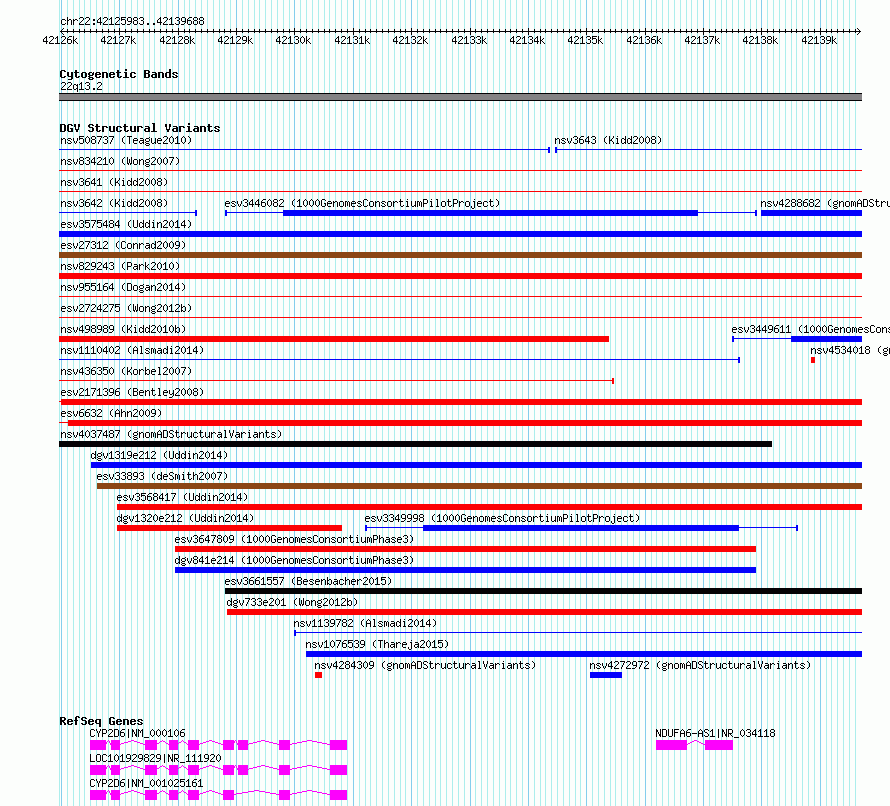Click the chr22:42125983..42139688 coordinates text
The width and height of the screenshot is (890, 806).
point(132,22)
